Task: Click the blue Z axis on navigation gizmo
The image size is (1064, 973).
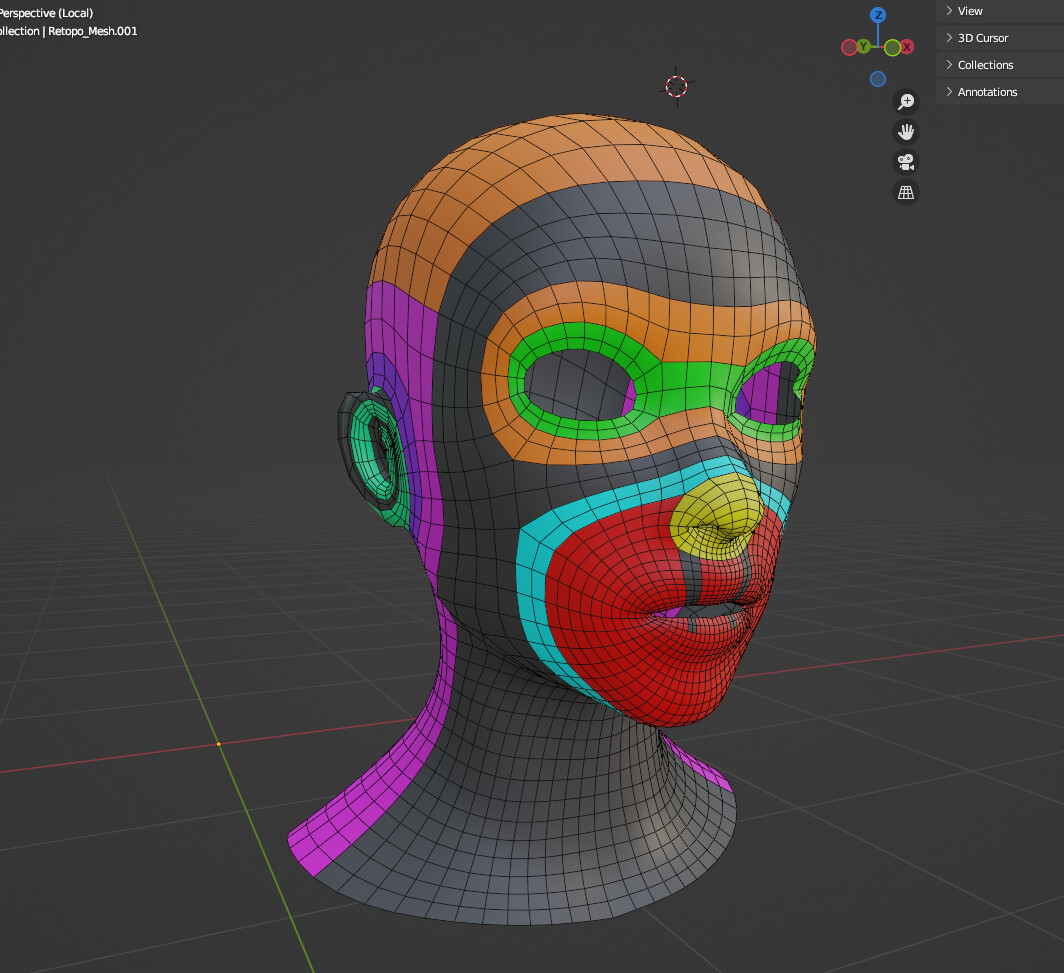Action: pyautogui.click(x=878, y=14)
